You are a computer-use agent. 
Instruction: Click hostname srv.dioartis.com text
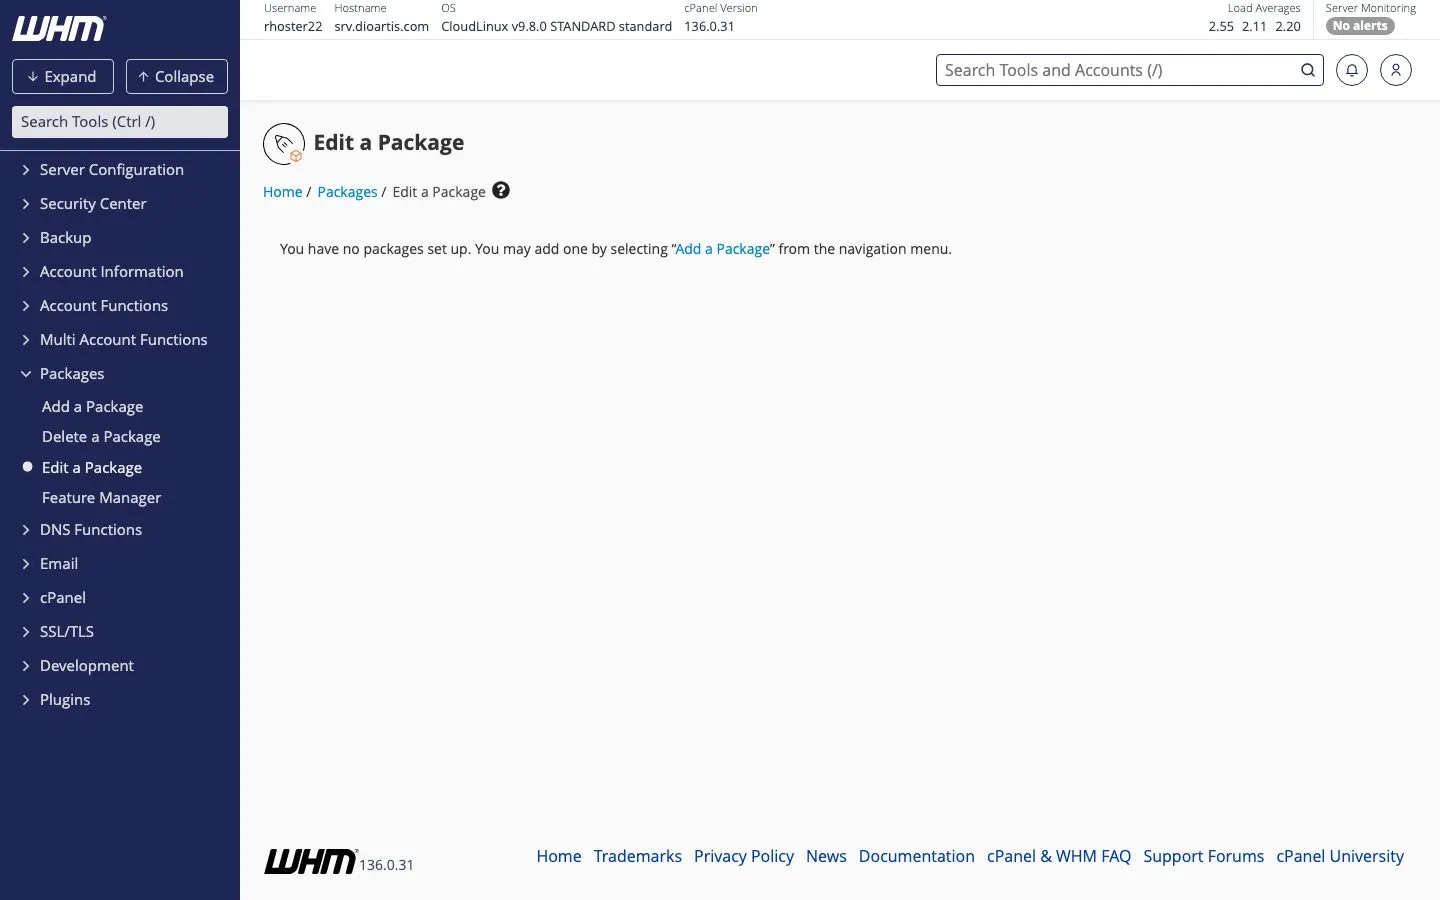381,27
